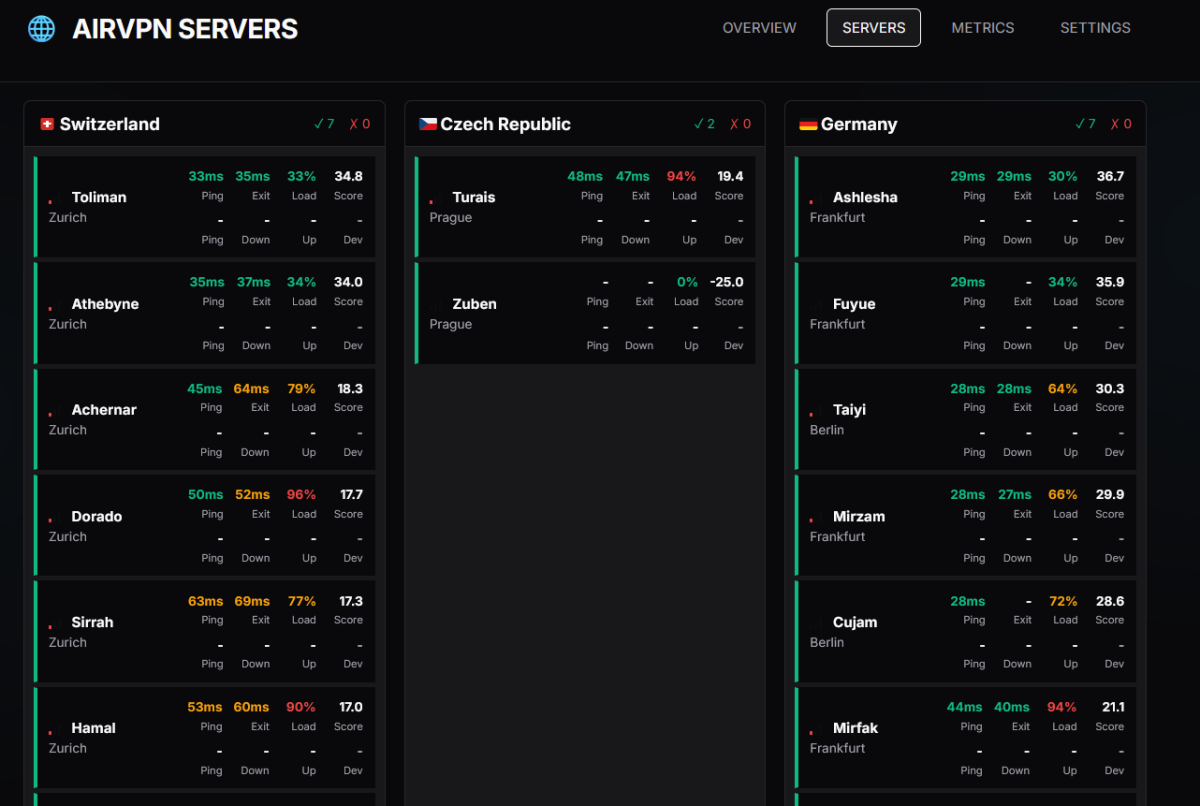The height and width of the screenshot is (806, 1200).
Task: Open the Overview tab
Action: (x=759, y=28)
